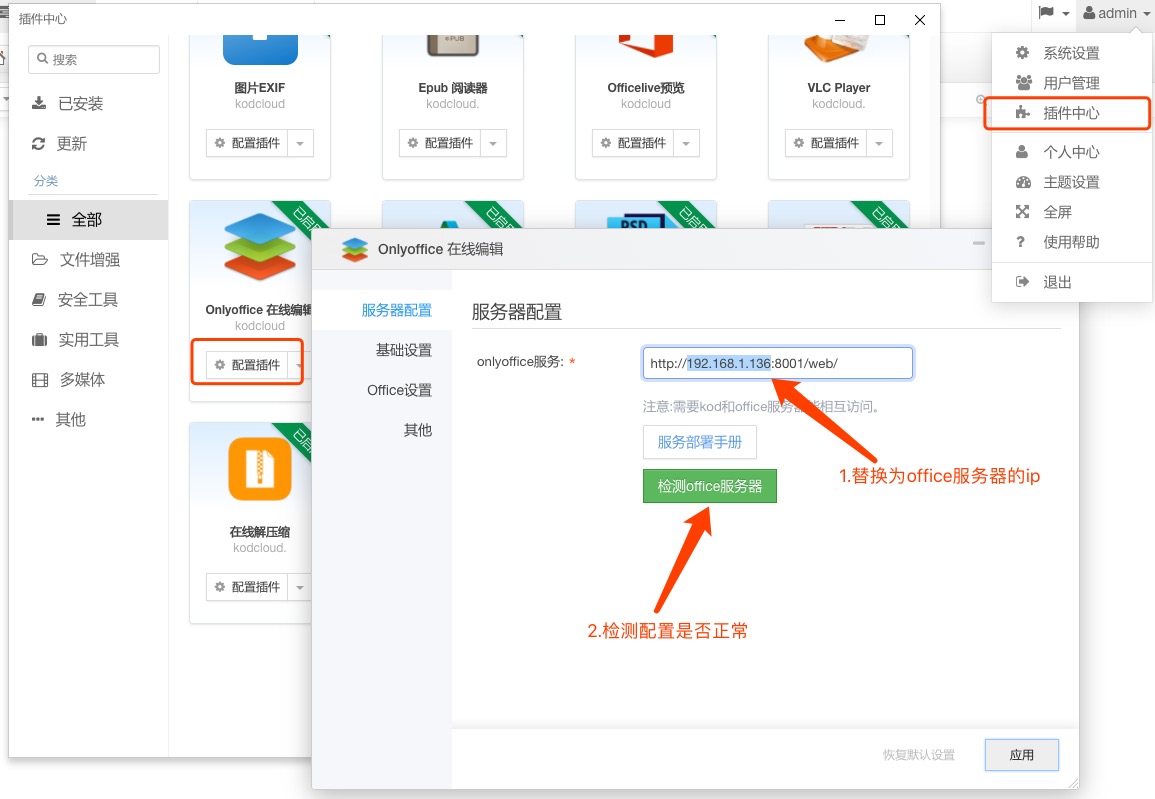The width and height of the screenshot is (1155, 799).
Task: Open the 服务部署手册 deployment manual
Action: point(699,442)
